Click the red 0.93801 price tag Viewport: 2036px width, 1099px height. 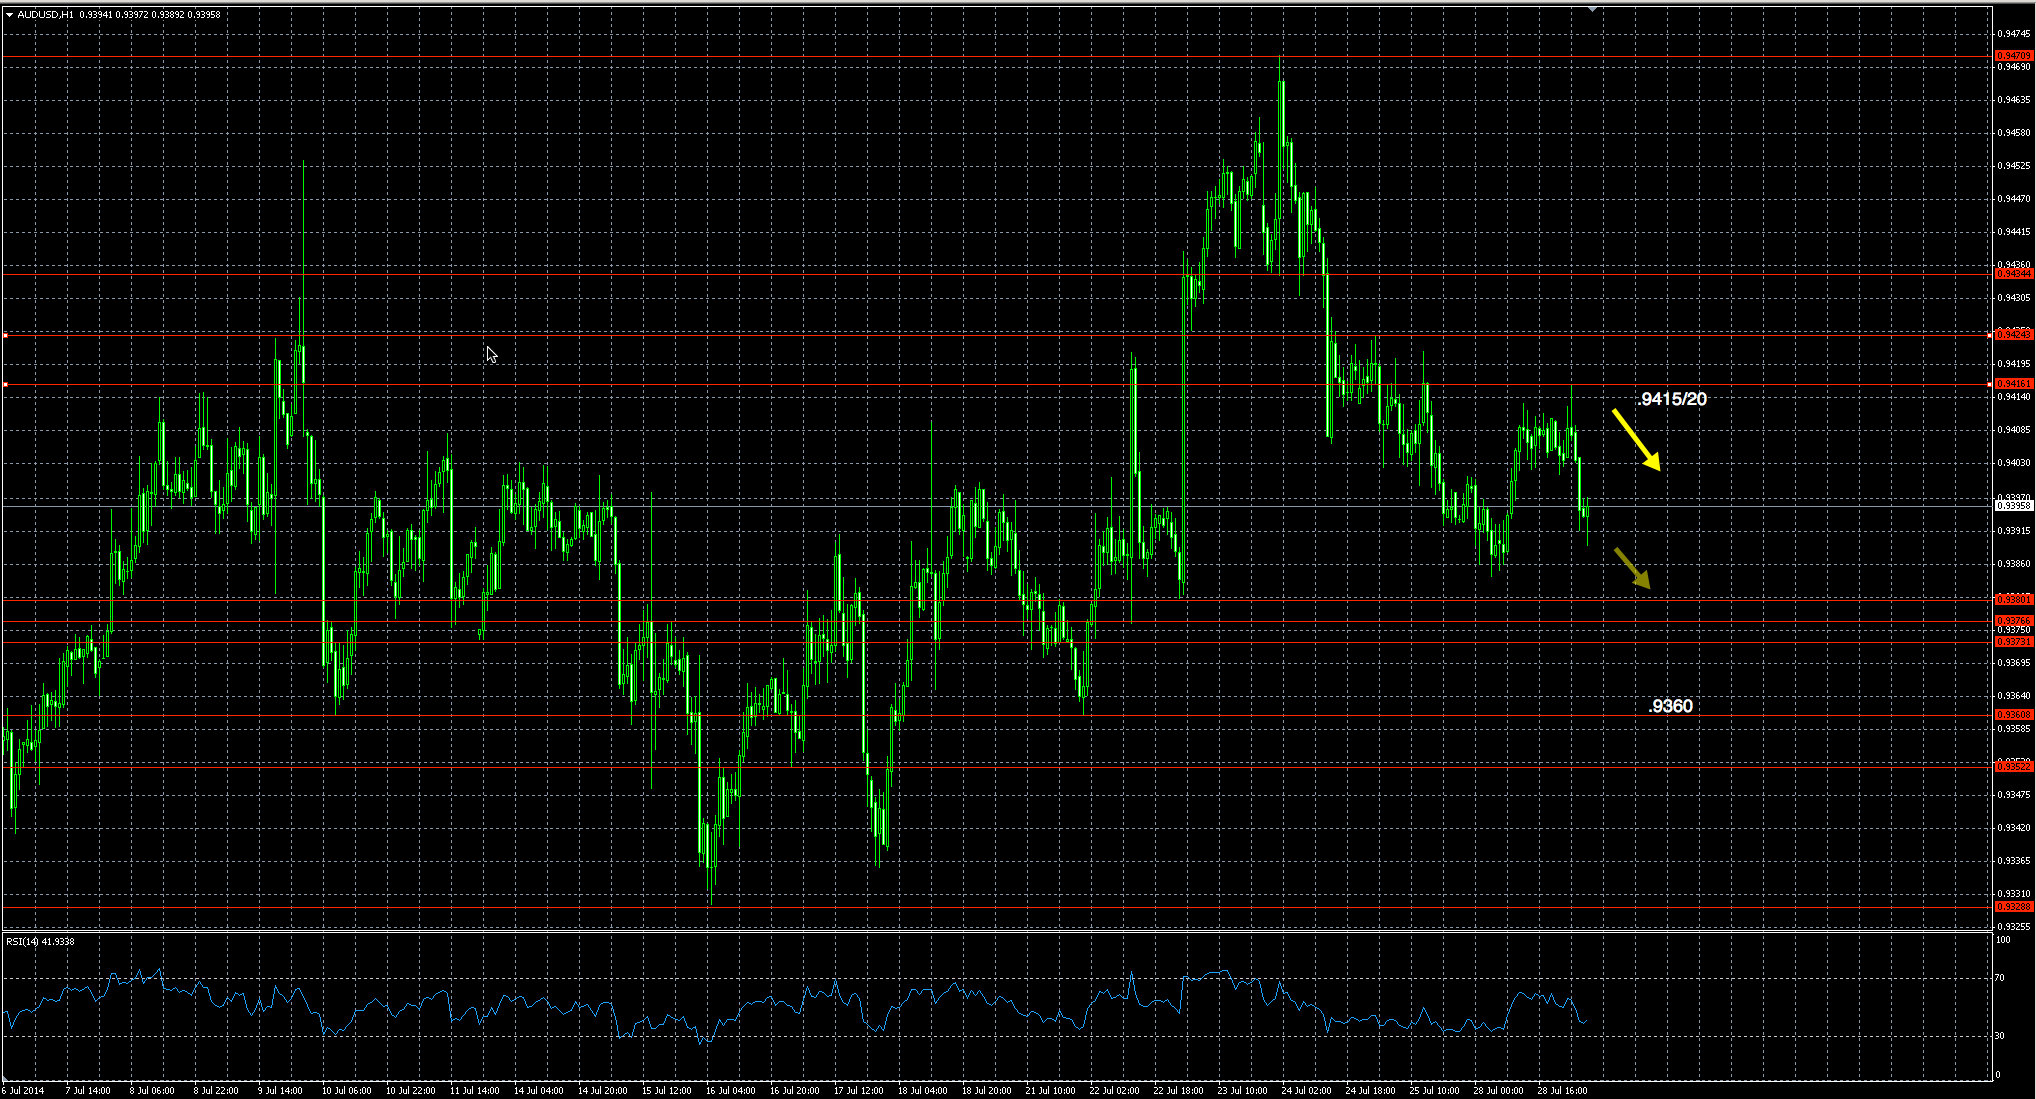click(2013, 599)
